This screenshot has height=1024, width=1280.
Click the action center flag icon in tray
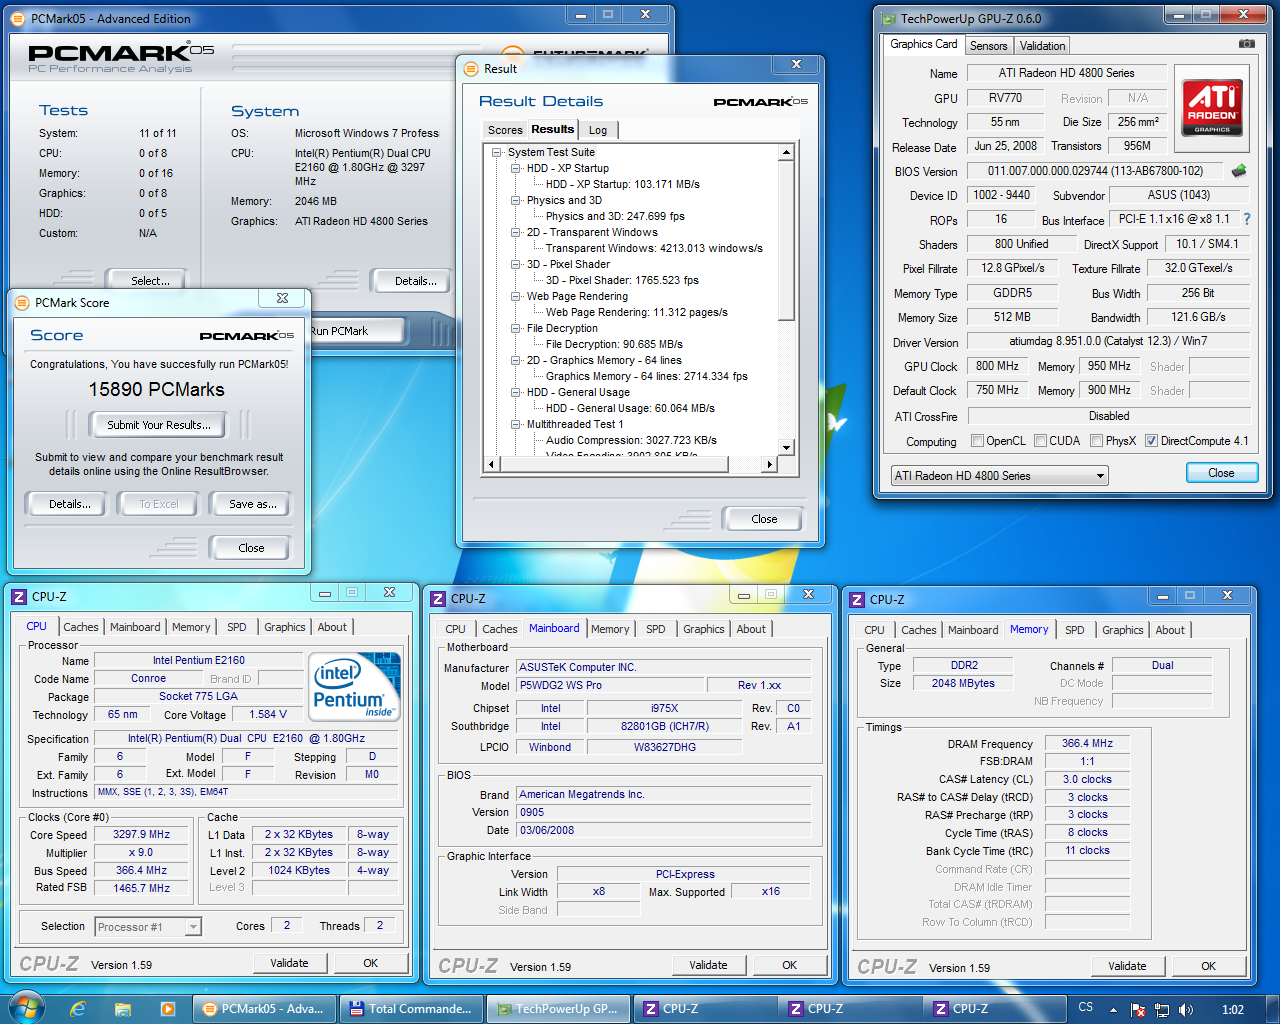pos(1139,1010)
